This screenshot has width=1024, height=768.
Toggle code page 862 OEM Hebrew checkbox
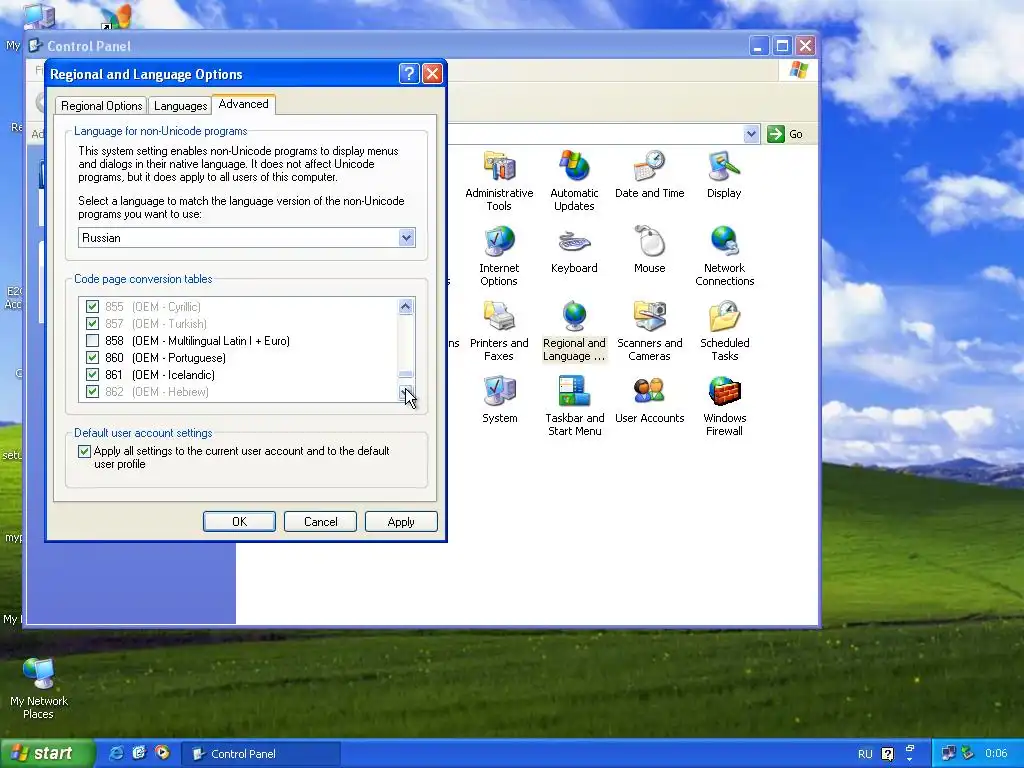pyautogui.click(x=92, y=391)
